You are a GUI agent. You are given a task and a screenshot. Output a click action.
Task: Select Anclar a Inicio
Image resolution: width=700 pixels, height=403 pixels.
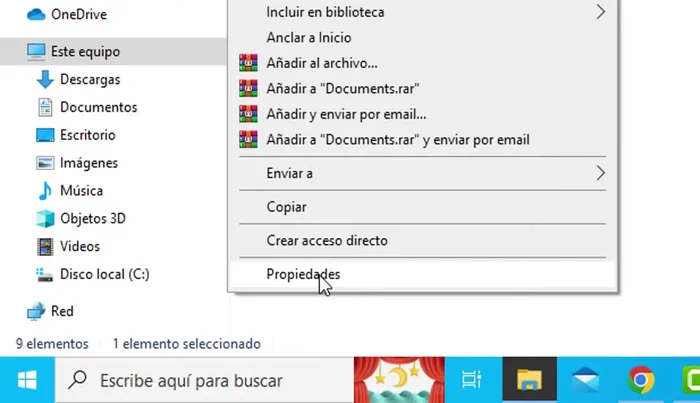click(x=422, y=37)
